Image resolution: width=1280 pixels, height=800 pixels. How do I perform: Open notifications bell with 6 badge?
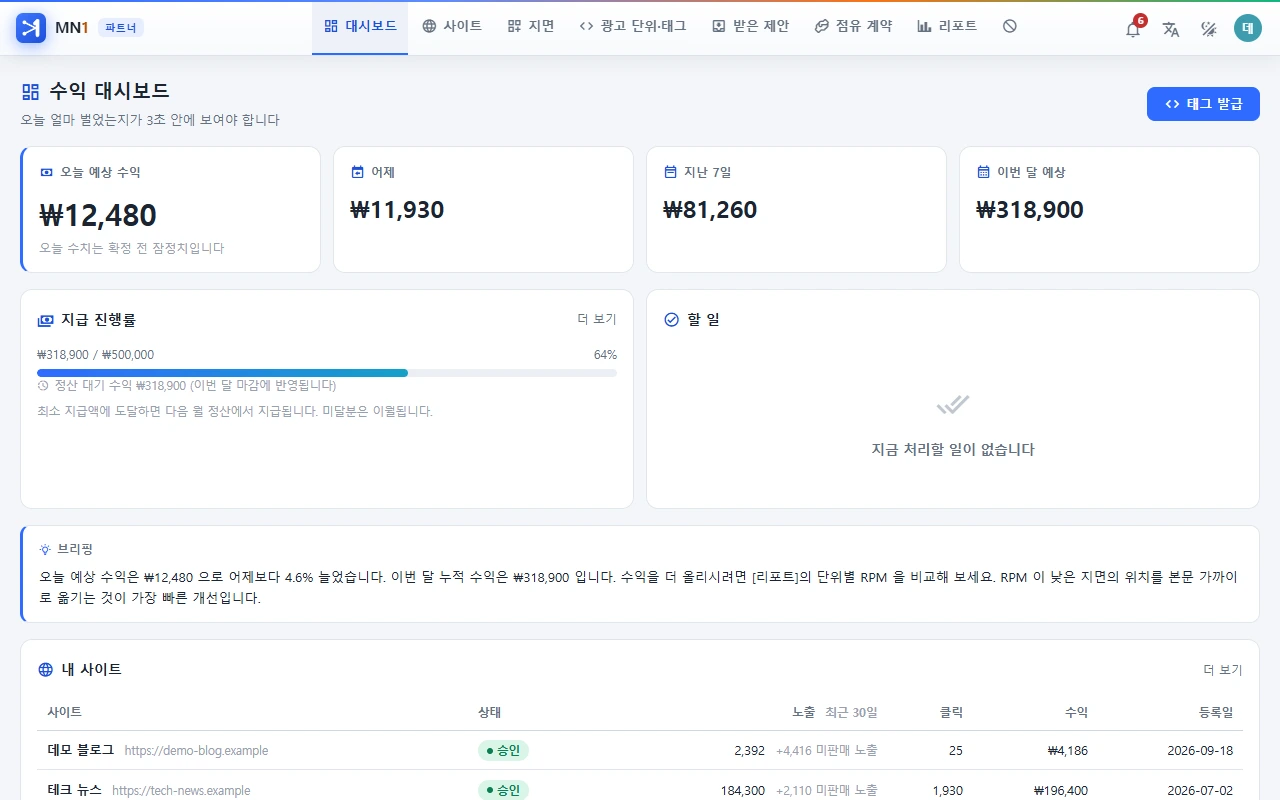pyautogui.click(x=1133, y=28)
